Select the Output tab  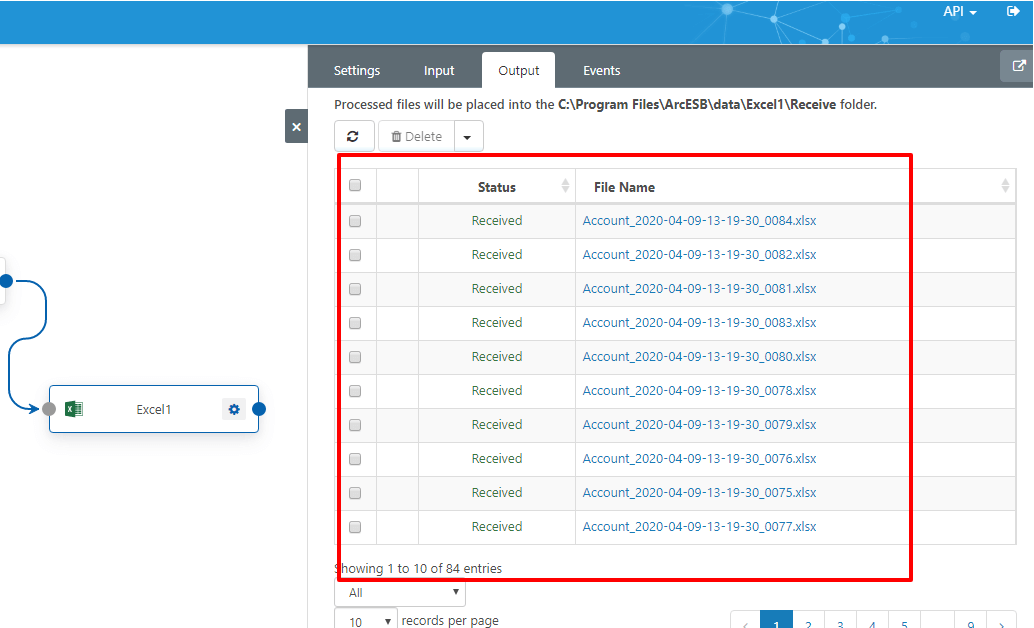(x=518, y=71)
